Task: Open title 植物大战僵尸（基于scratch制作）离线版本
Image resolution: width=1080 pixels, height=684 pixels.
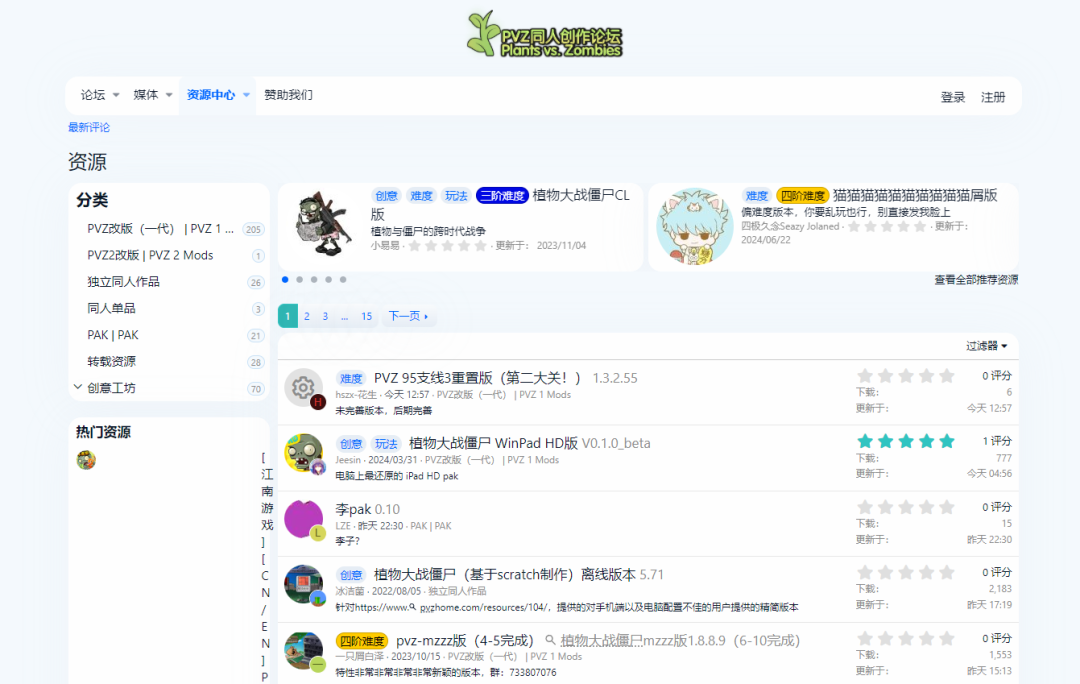Action: coord(505,574)
